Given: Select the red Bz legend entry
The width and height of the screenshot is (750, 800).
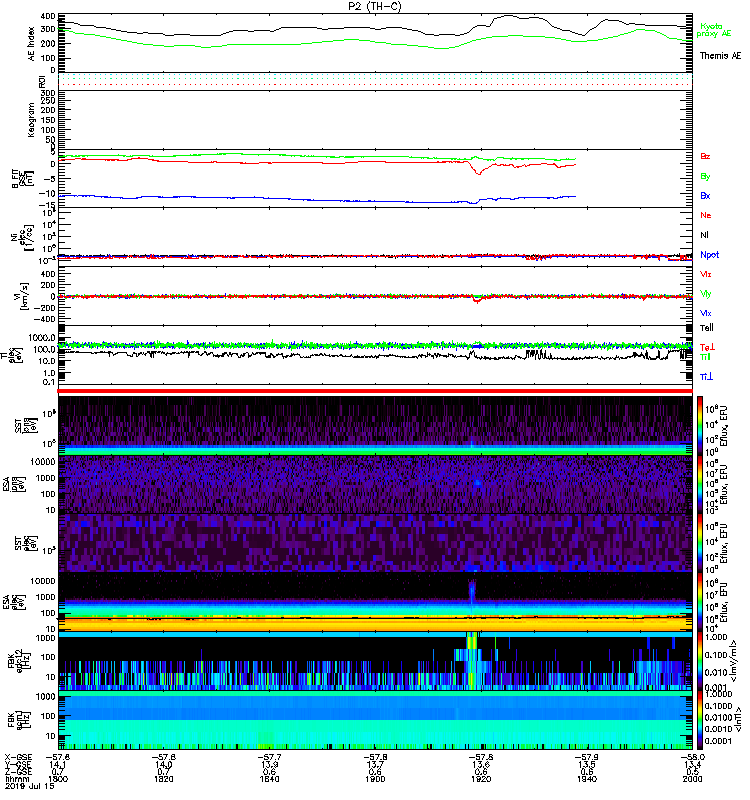Looking at the screenshot, I should click(x=705, y=156).
